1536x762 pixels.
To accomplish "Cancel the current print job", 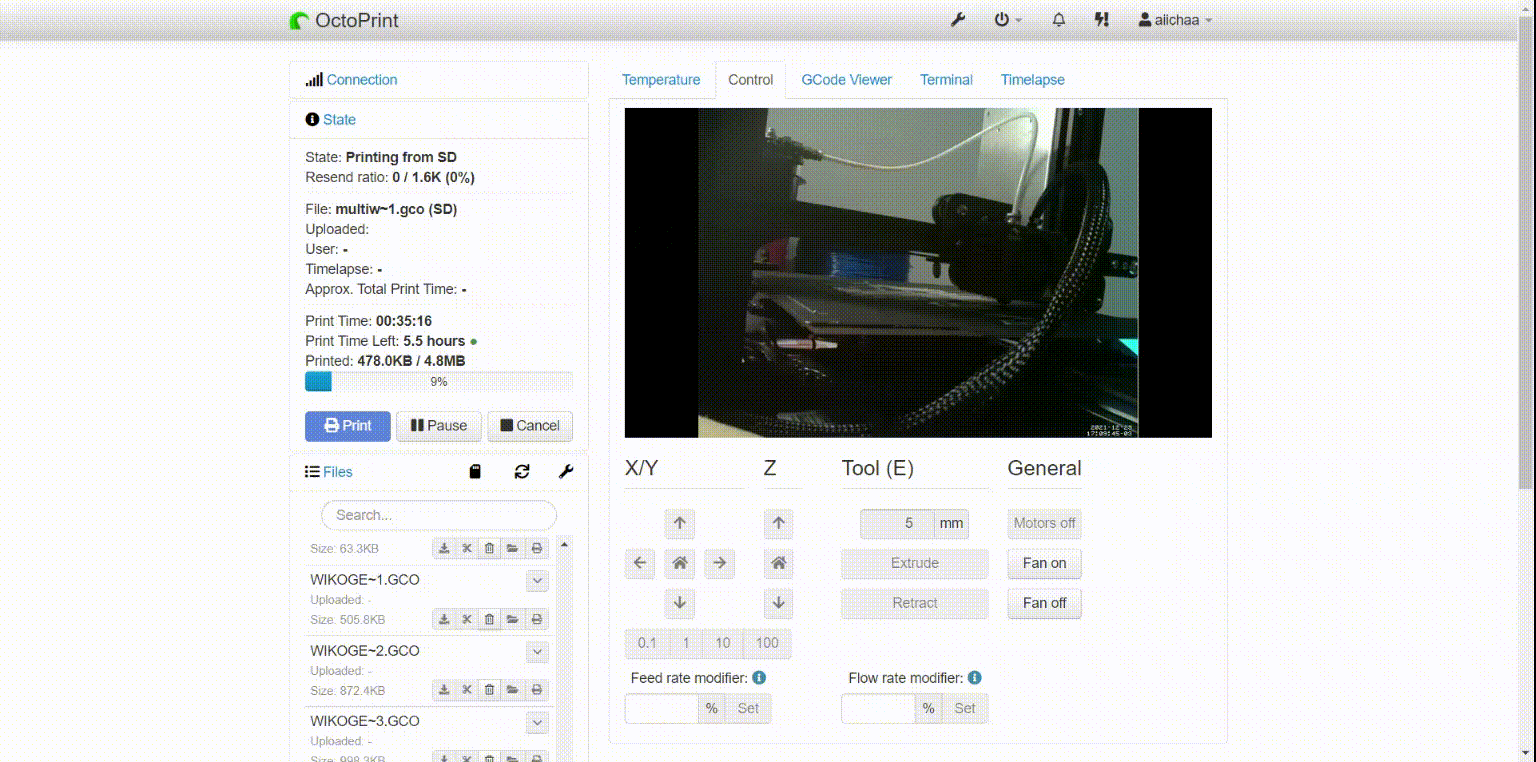I will pos(530,426).
